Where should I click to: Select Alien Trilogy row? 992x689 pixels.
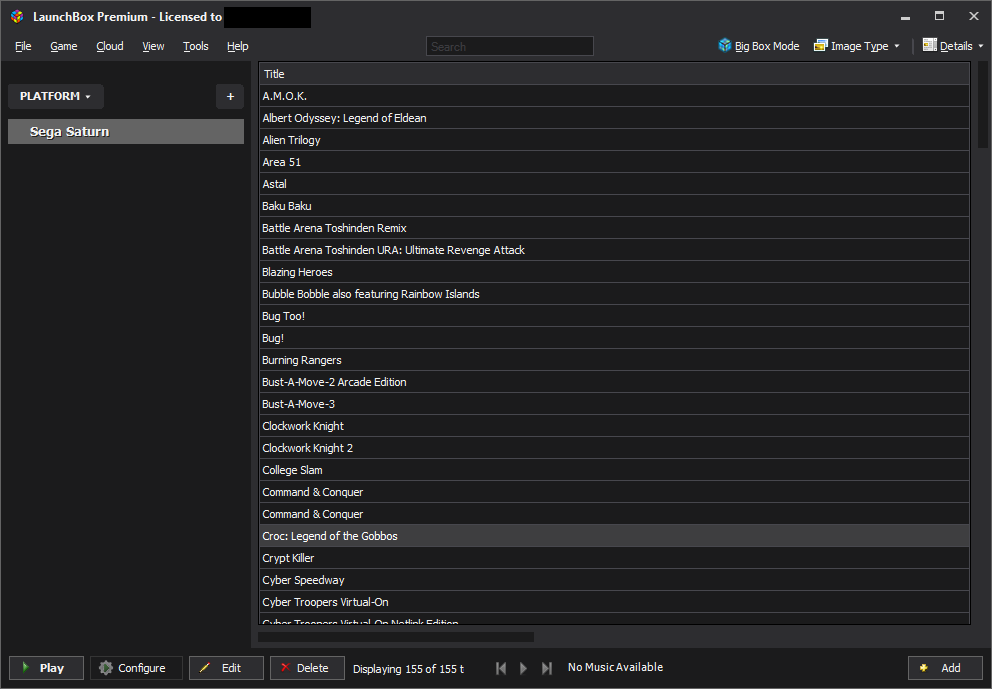click(614, 140)
